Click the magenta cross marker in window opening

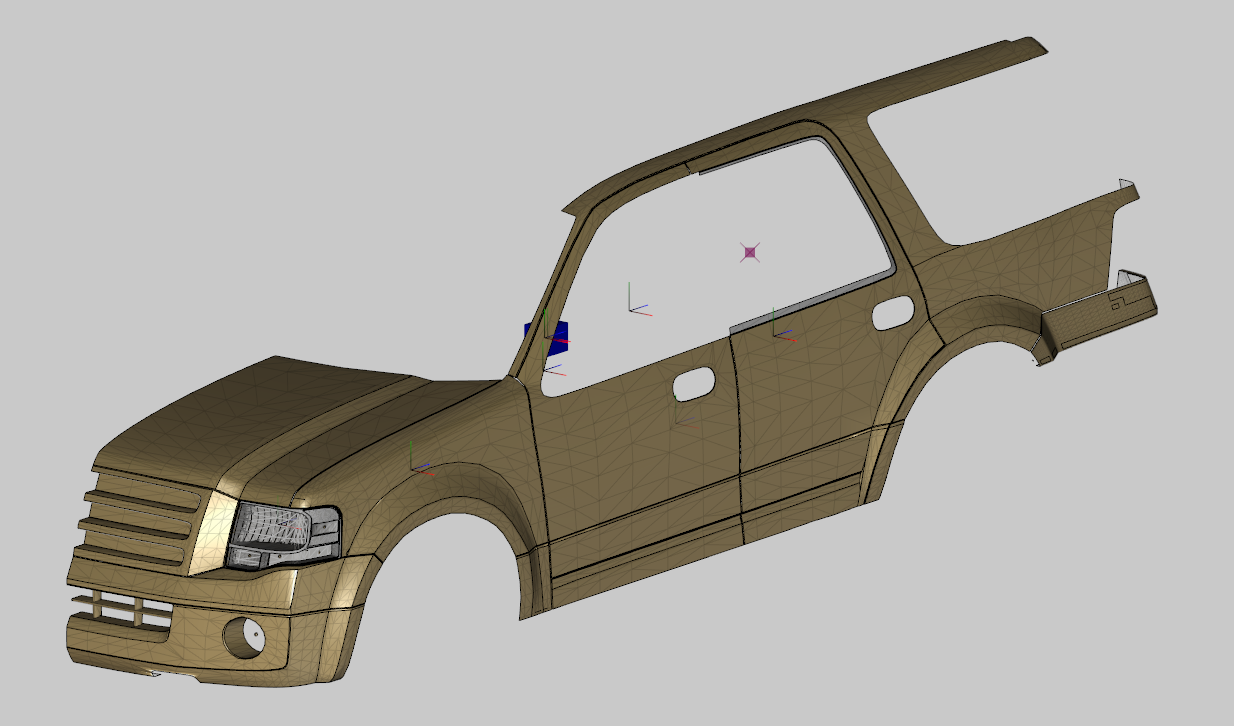click(x=751, y=252)
